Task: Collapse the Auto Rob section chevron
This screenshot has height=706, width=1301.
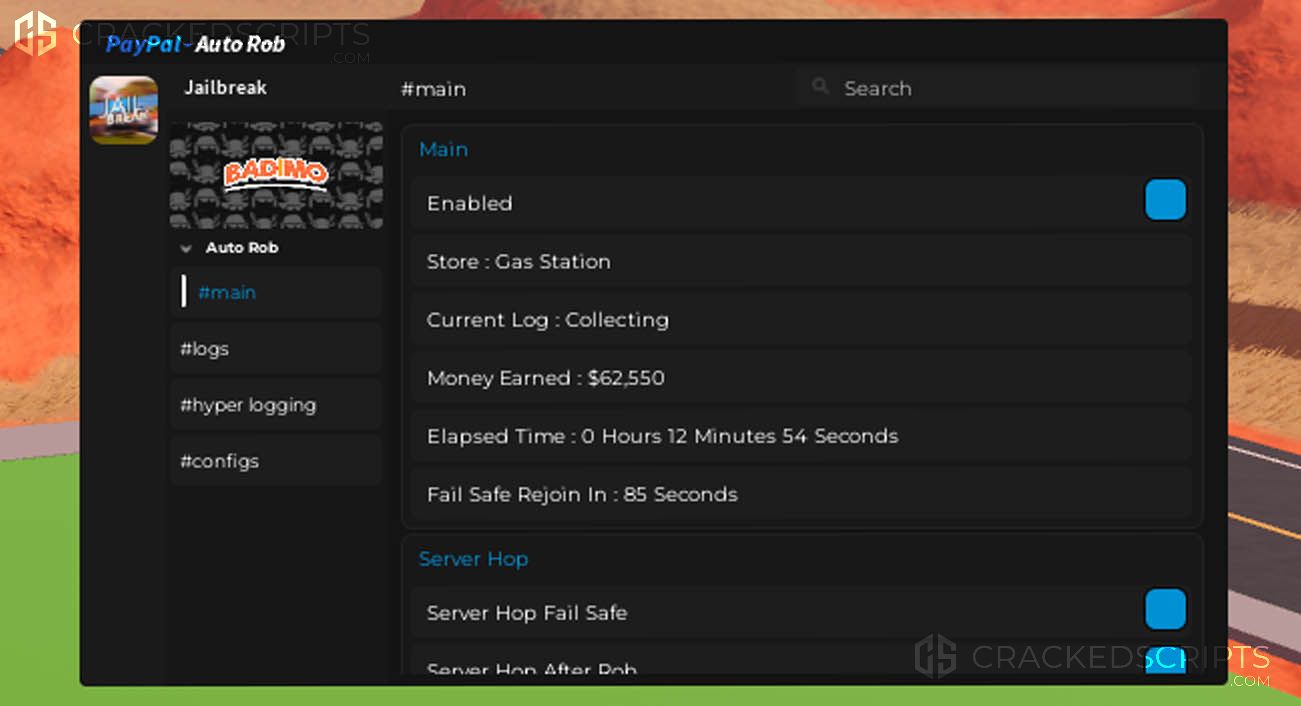Action: point(185,248)
